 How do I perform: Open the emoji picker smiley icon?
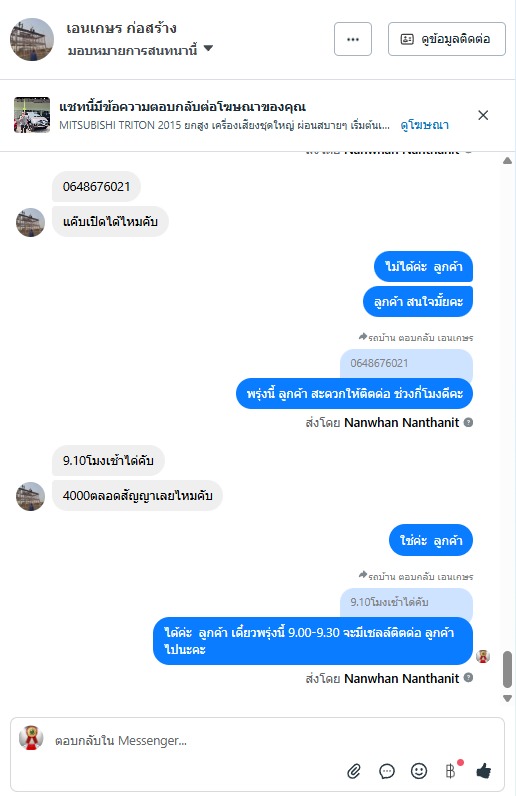point(418,771)
